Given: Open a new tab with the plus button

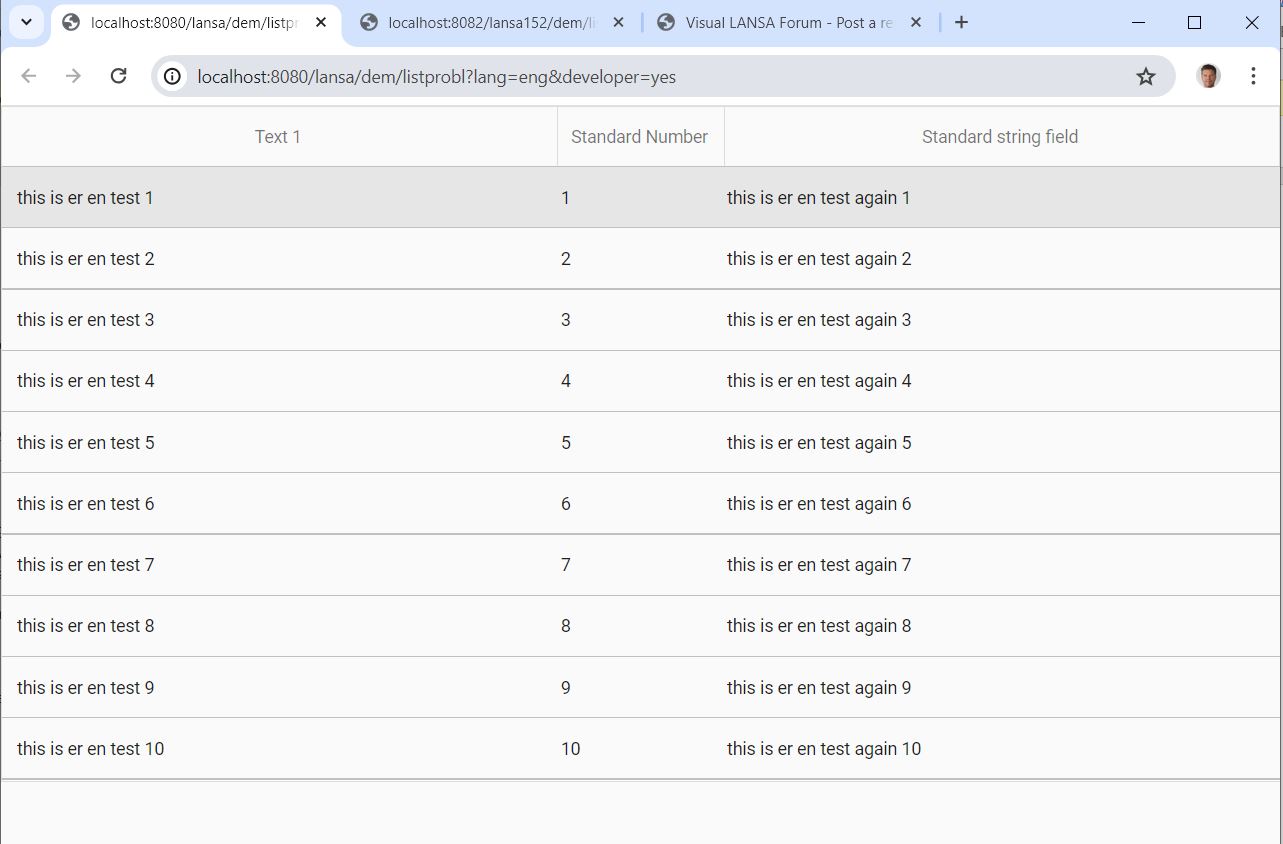Looking at the screenshot, I should 961,21.
